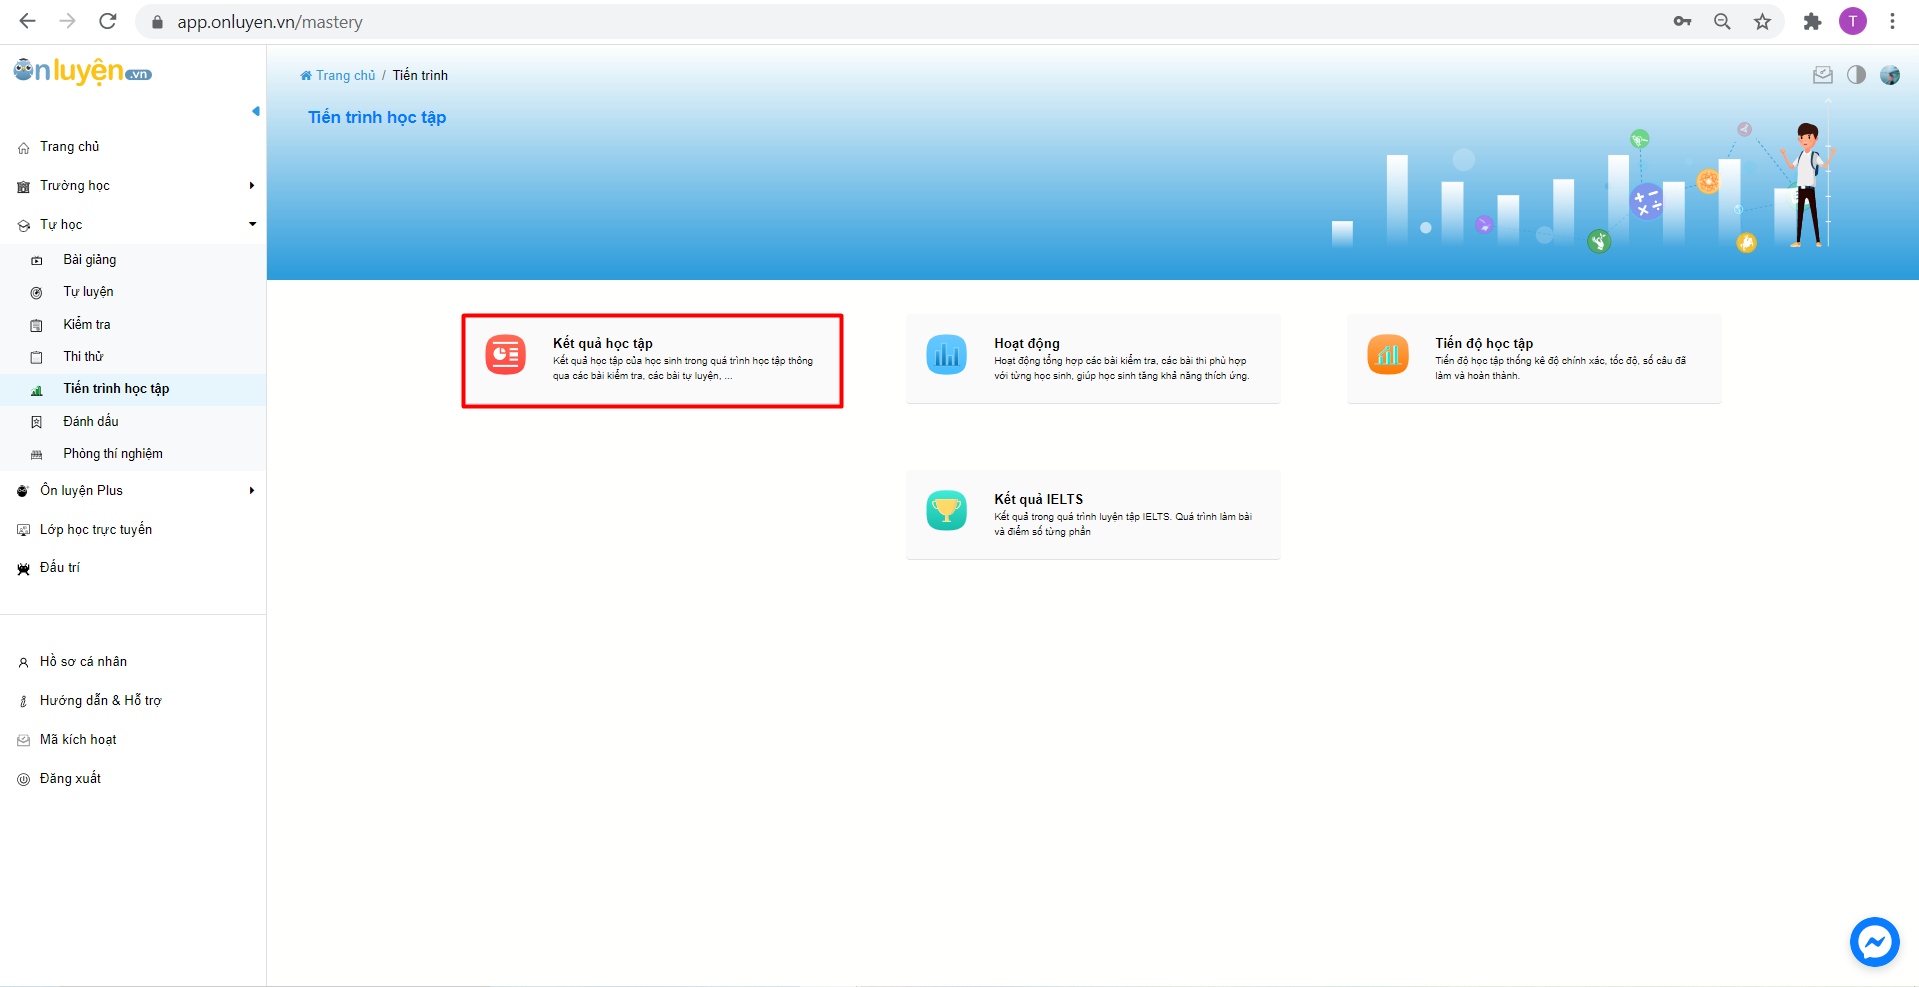
Task: Click the icon beside Đăng xuất
Action: [x=23, y=780]
